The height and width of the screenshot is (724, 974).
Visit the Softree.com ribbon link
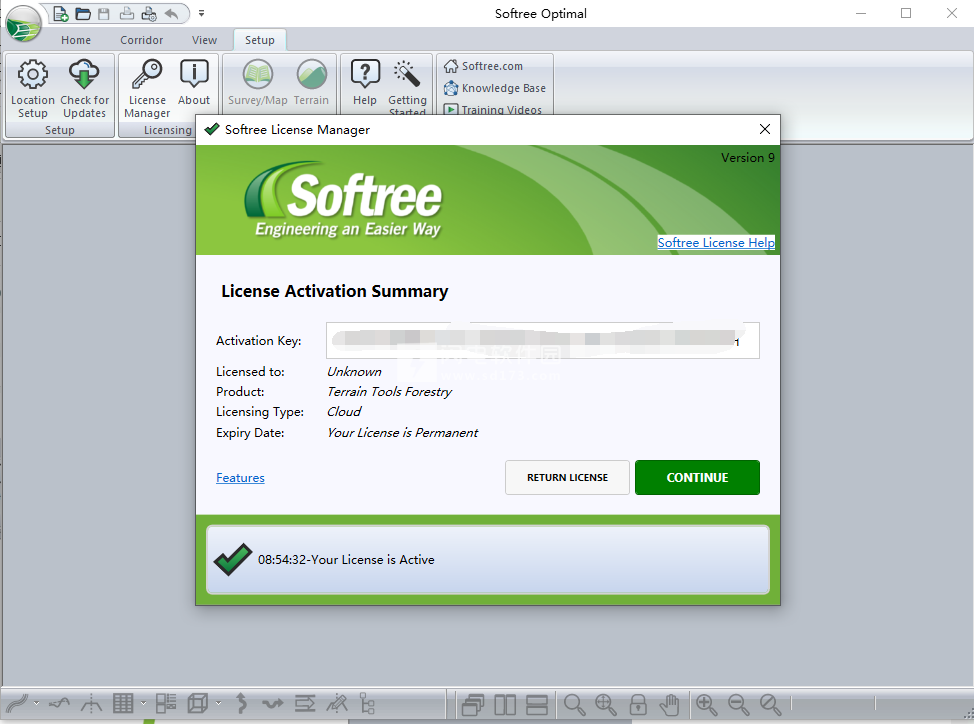tap(483, 66)
